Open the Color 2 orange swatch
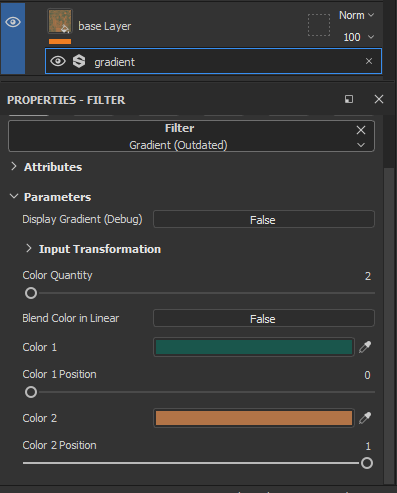397x493 pixels. (x=254, y=418)
